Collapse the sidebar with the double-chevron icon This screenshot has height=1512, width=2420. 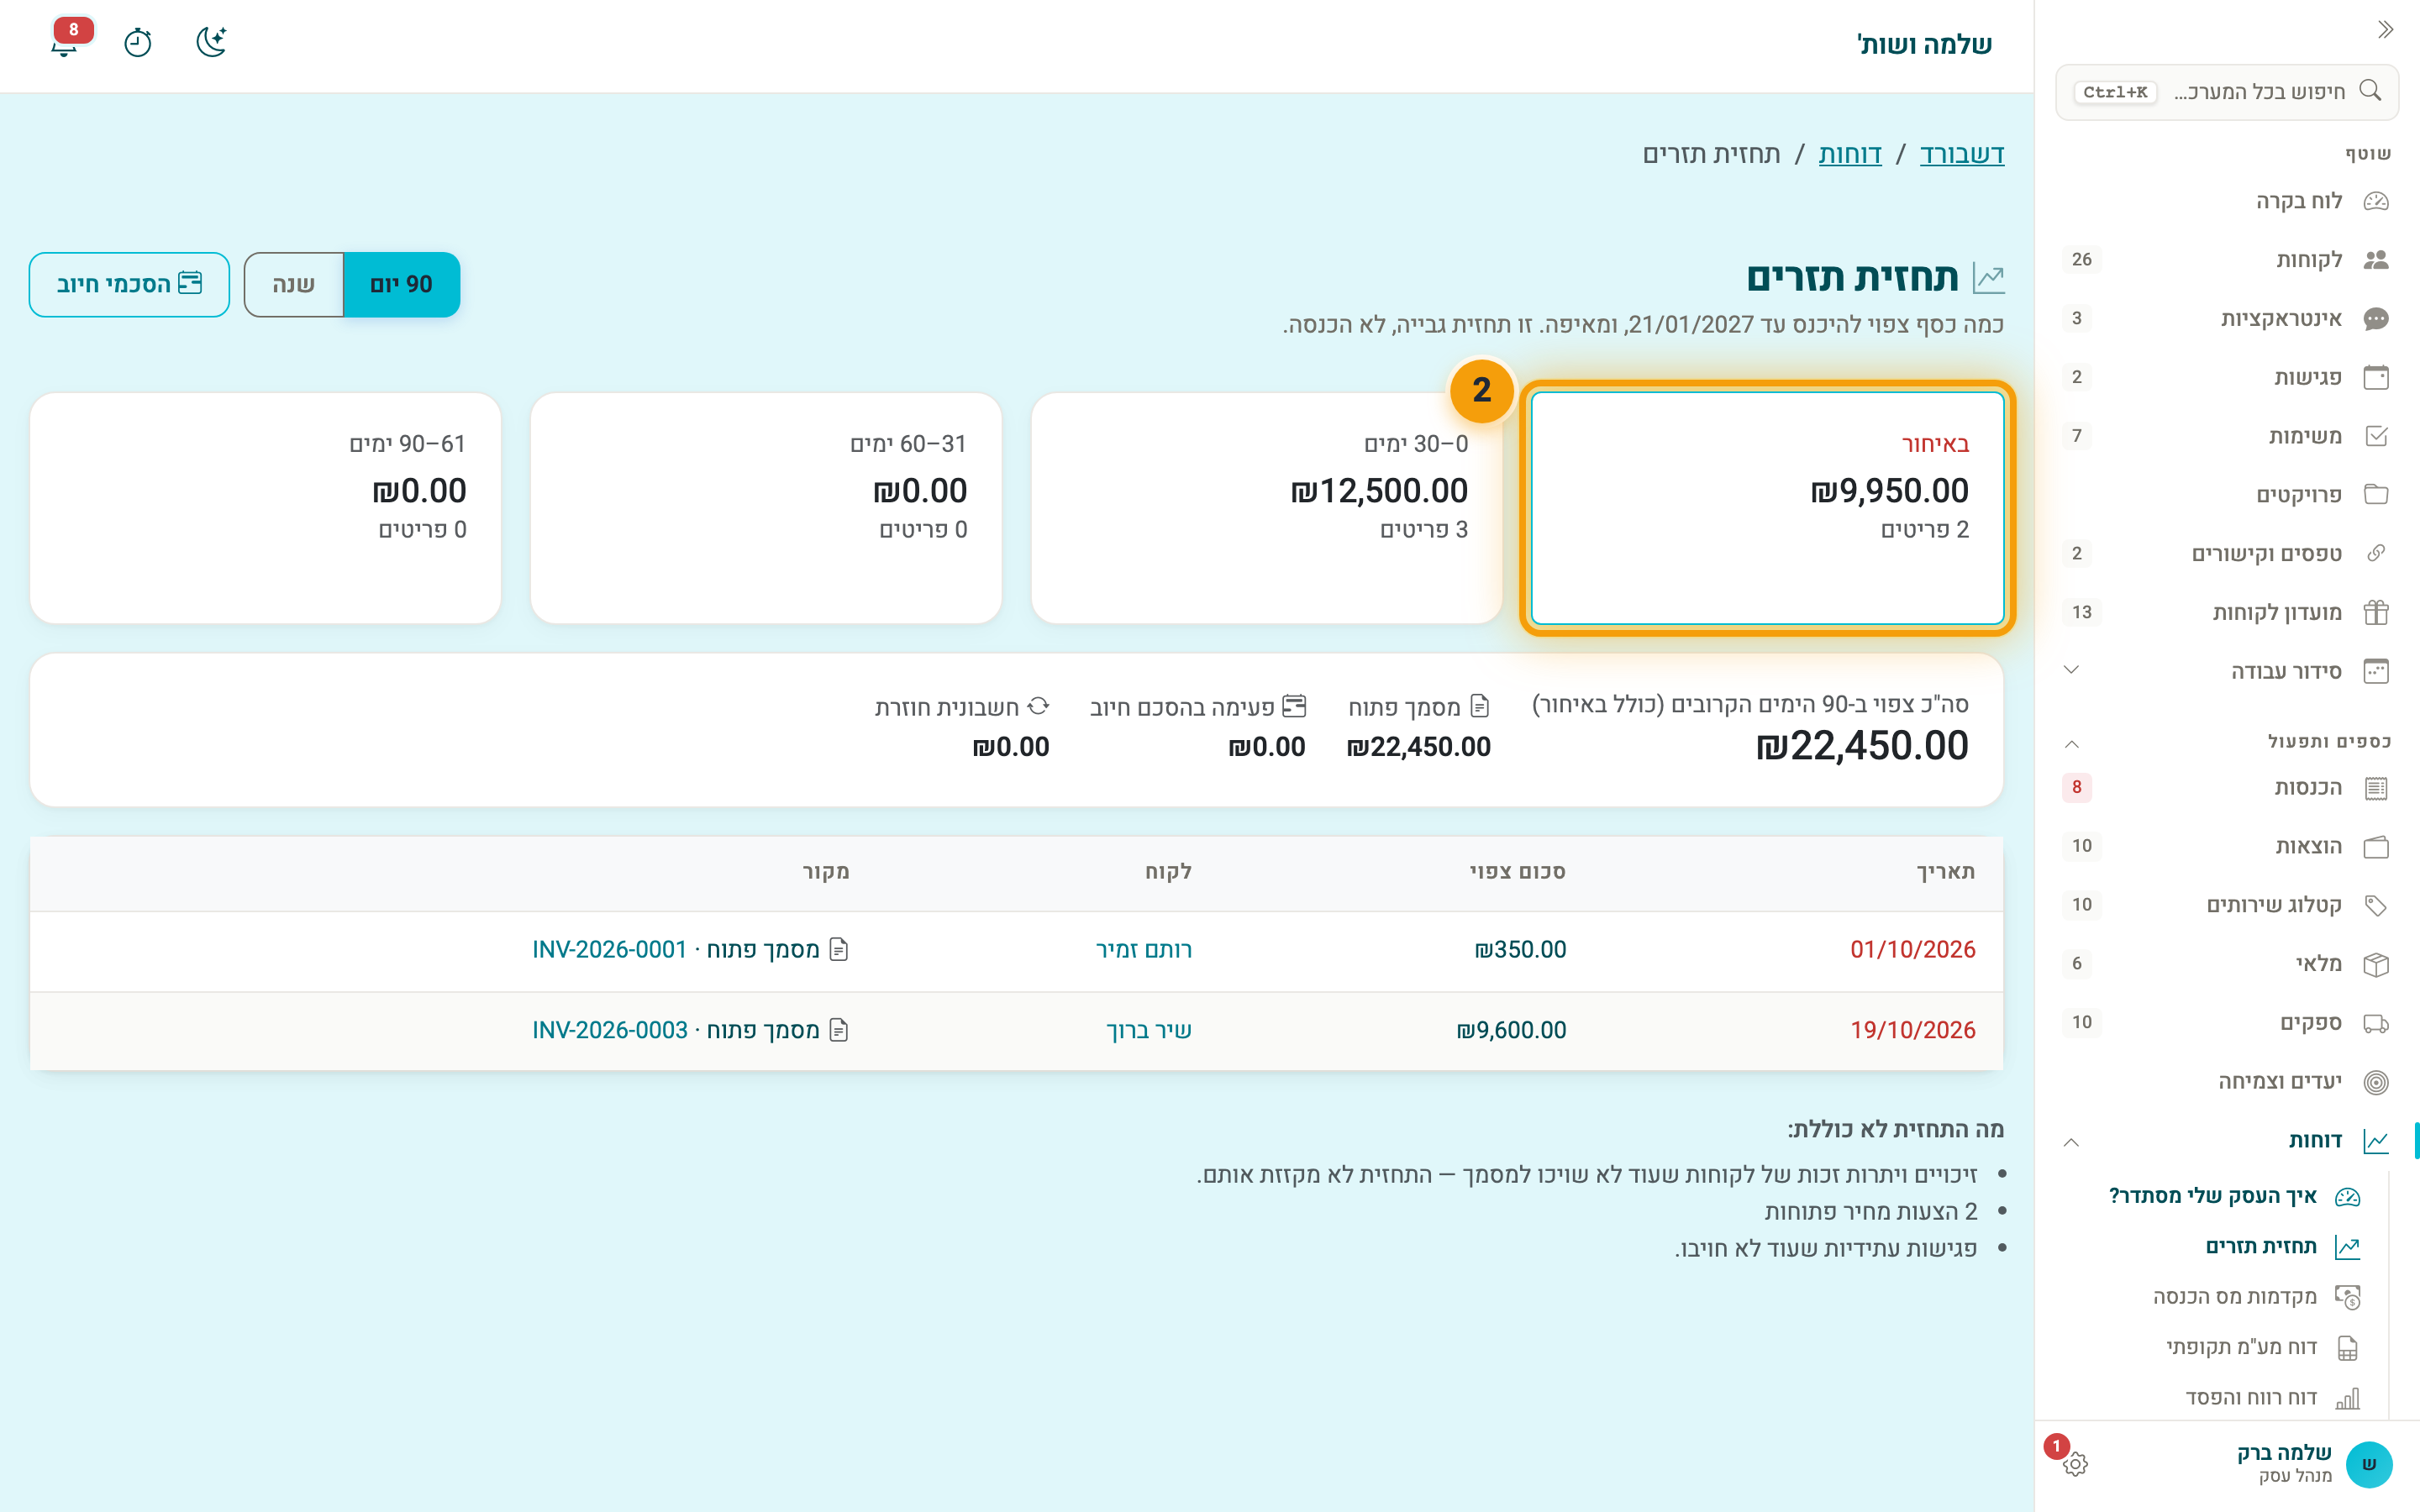tap(2385, 30)
